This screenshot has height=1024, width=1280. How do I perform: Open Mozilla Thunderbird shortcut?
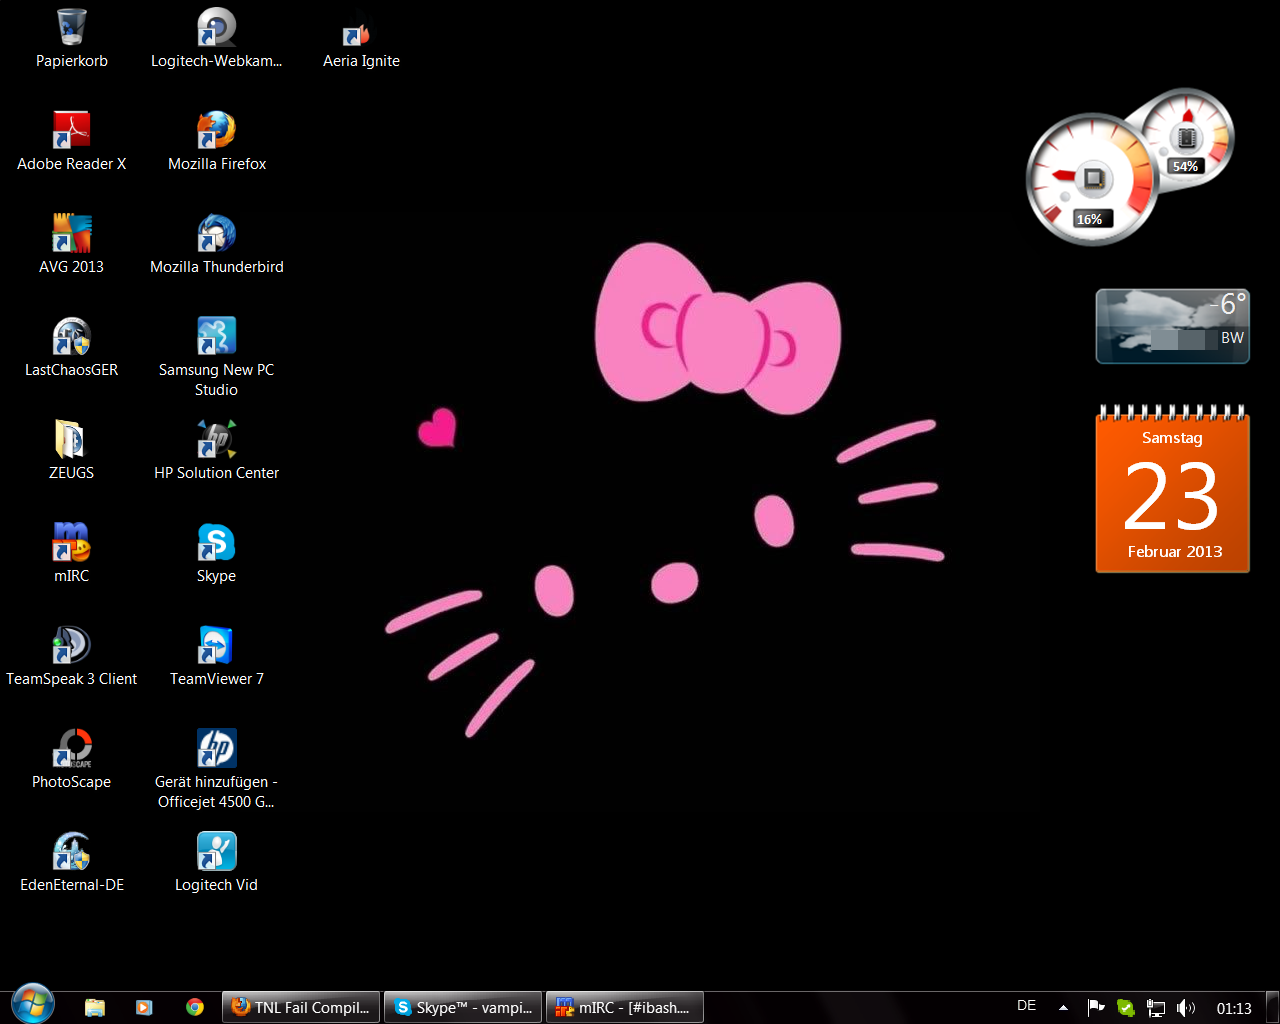pos(217,244)
